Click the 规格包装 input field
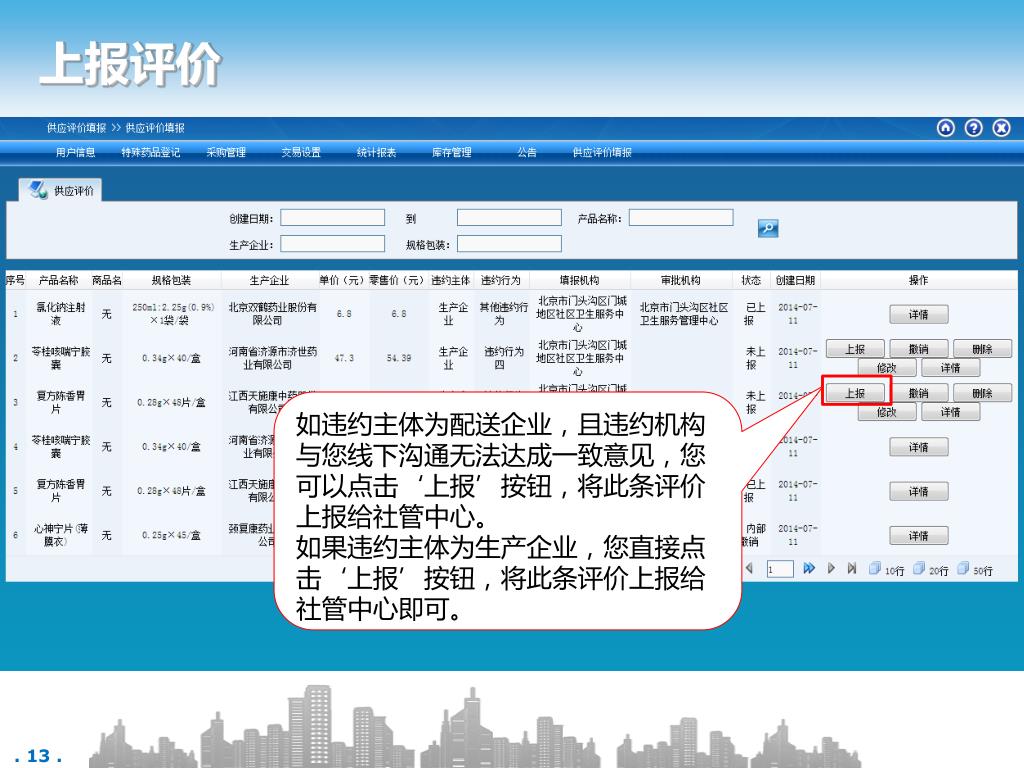 click(509, 244)
